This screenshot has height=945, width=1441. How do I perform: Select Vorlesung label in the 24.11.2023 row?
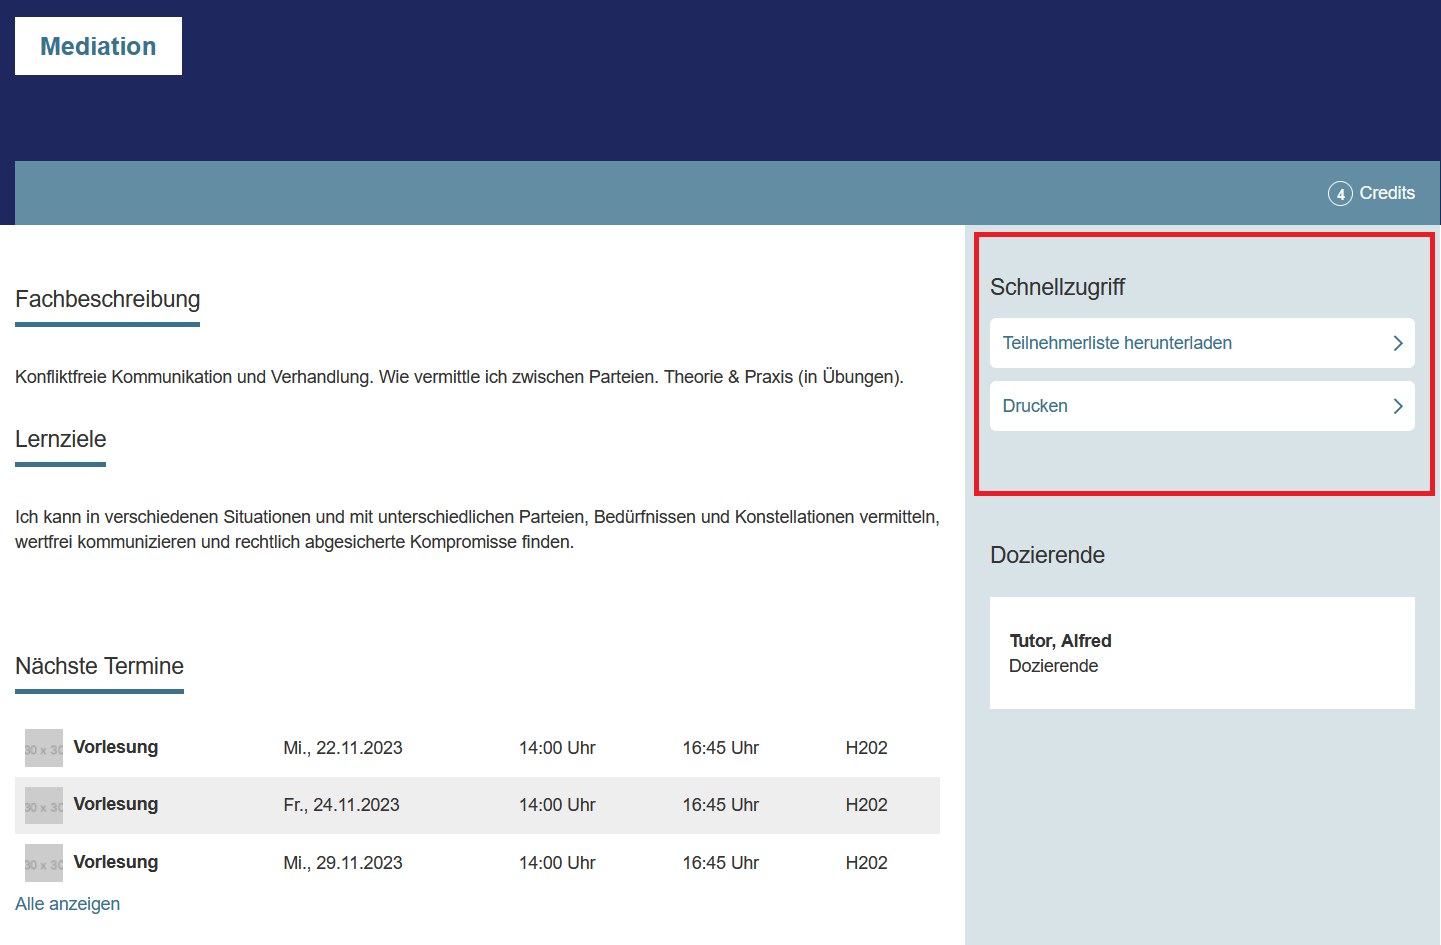(116, 804)
